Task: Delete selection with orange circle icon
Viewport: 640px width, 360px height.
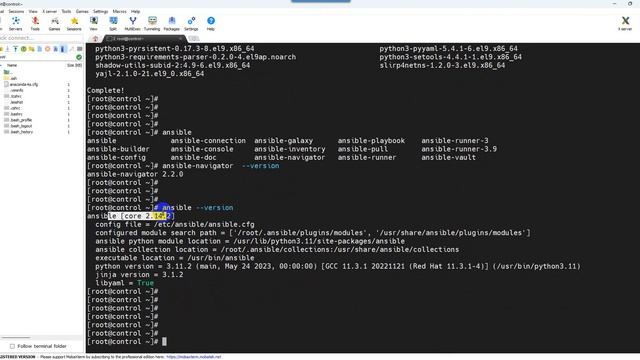Action: coord(47,49)
